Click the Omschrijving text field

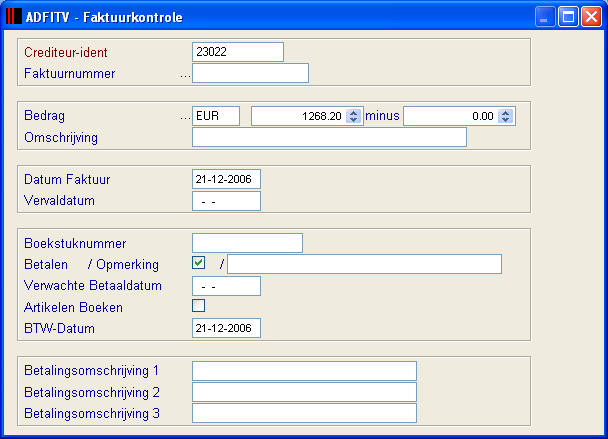330,137
